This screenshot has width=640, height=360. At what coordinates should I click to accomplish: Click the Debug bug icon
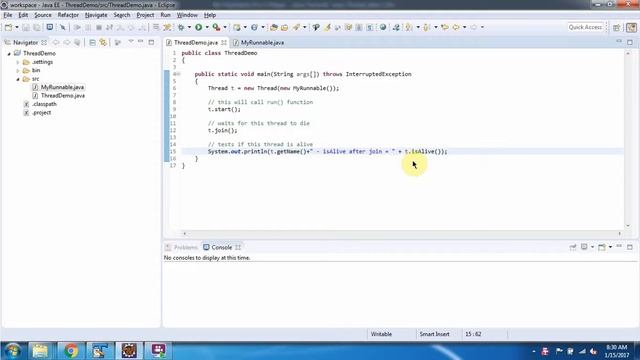click(x=181, y=27)
